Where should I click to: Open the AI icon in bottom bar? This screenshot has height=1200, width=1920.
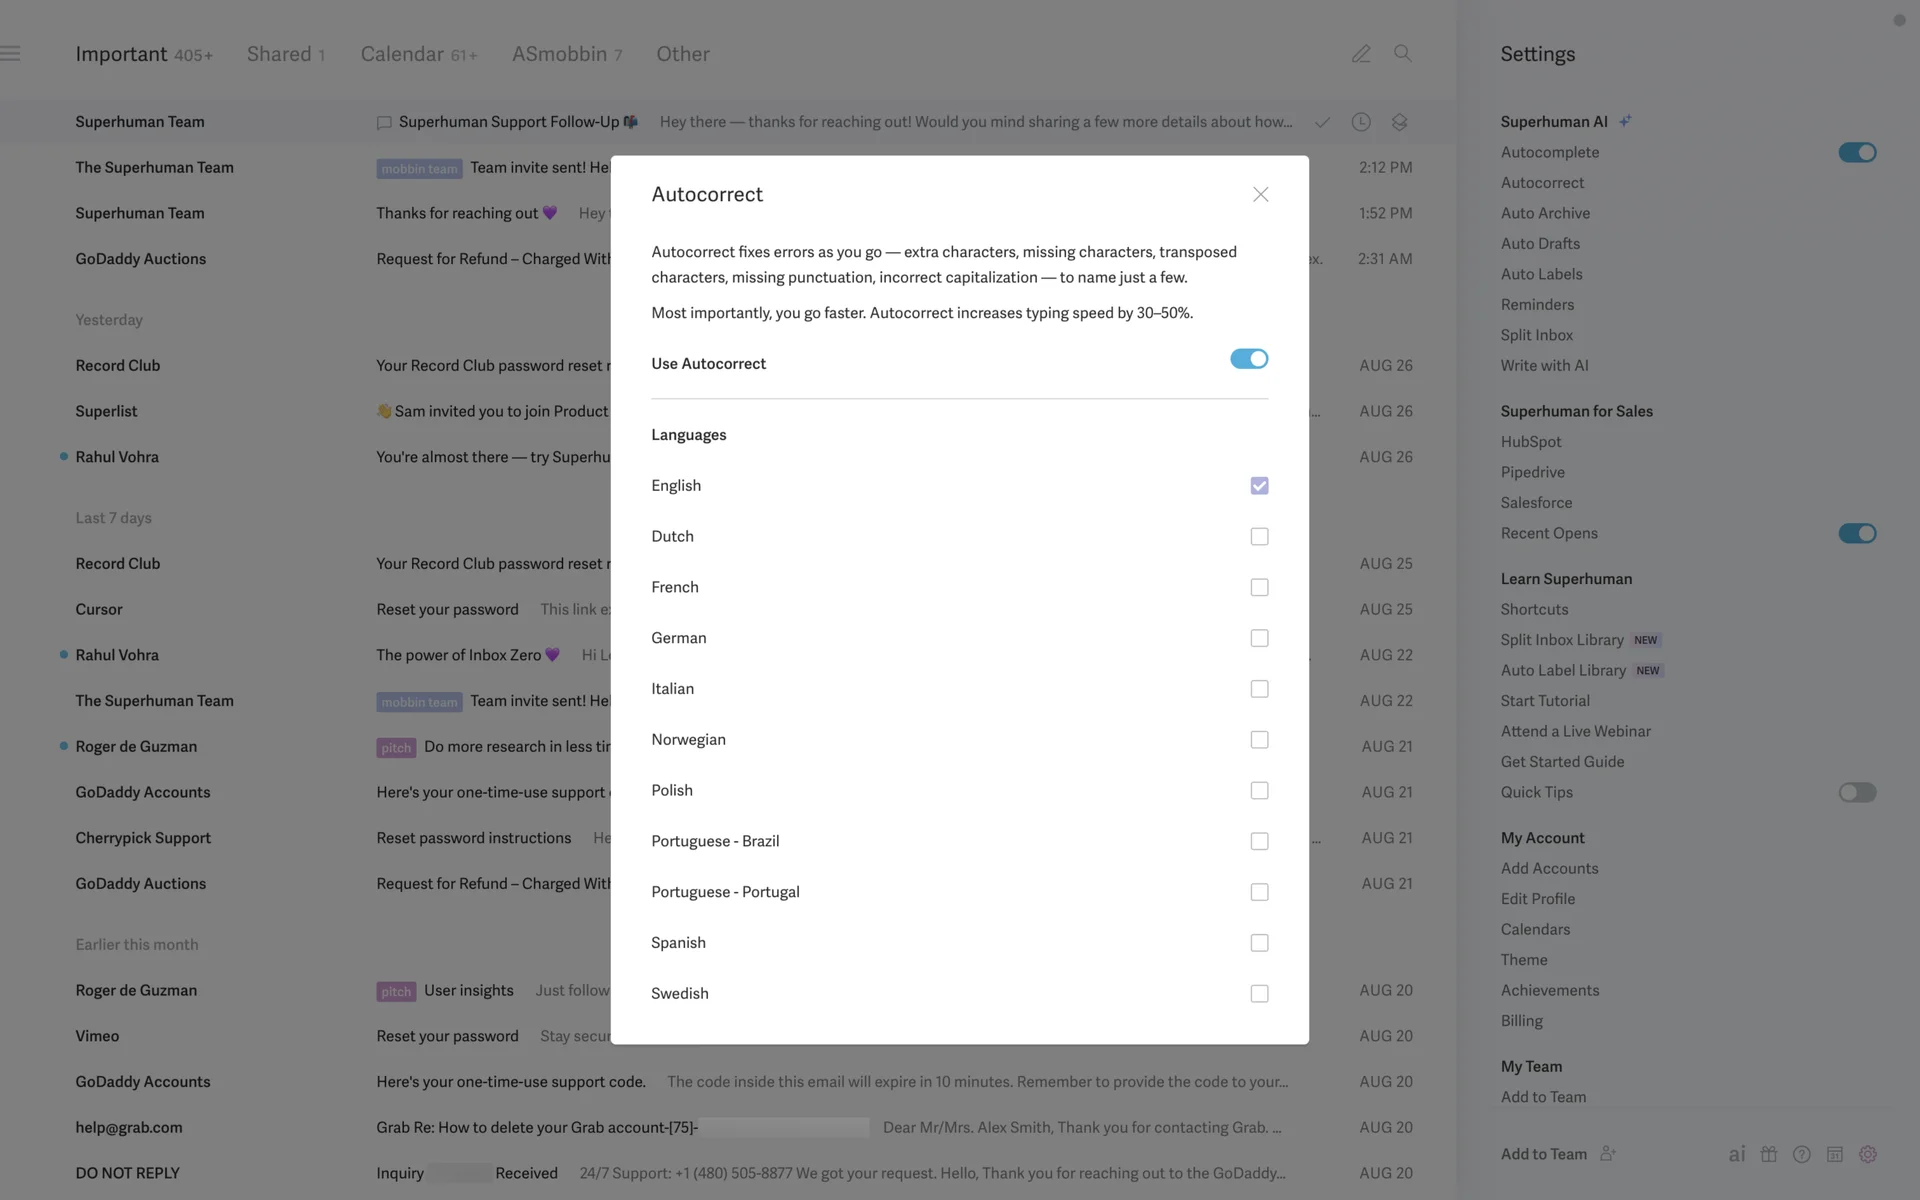tap(1736, 1154)
